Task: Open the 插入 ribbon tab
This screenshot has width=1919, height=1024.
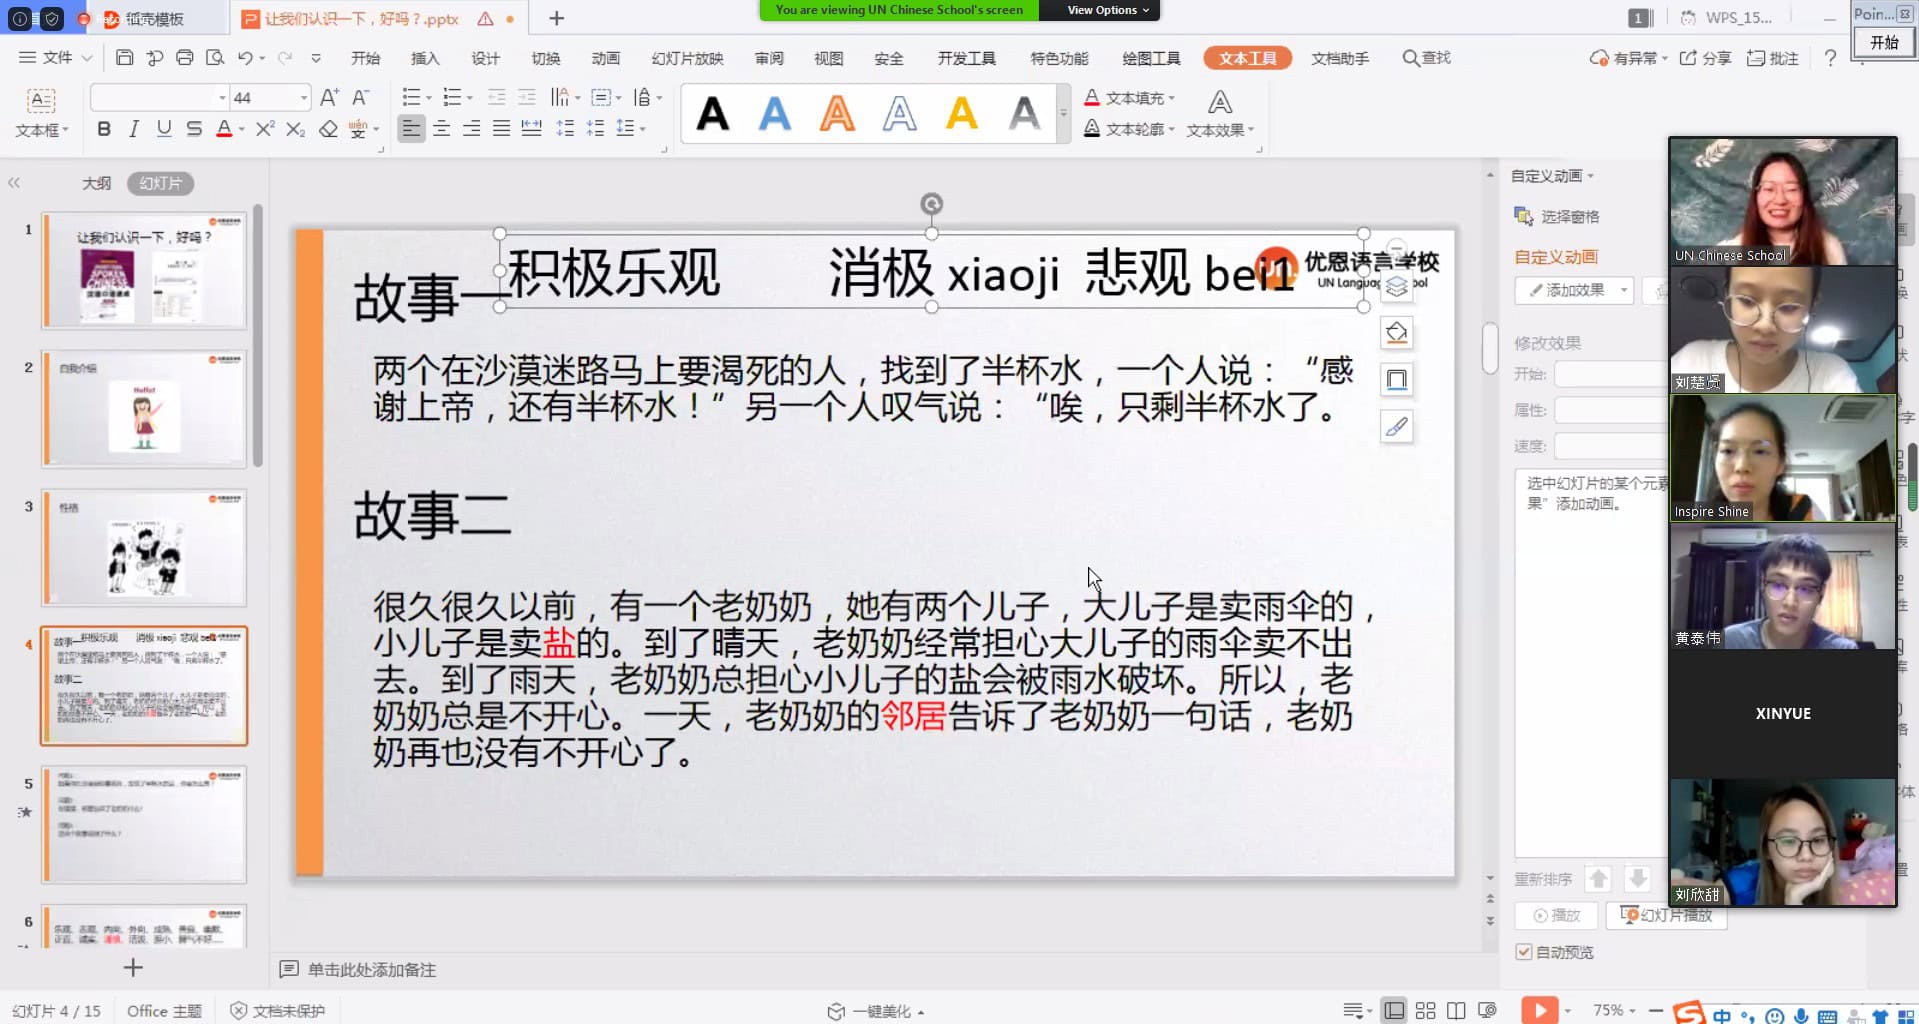Action: [425, 58]
